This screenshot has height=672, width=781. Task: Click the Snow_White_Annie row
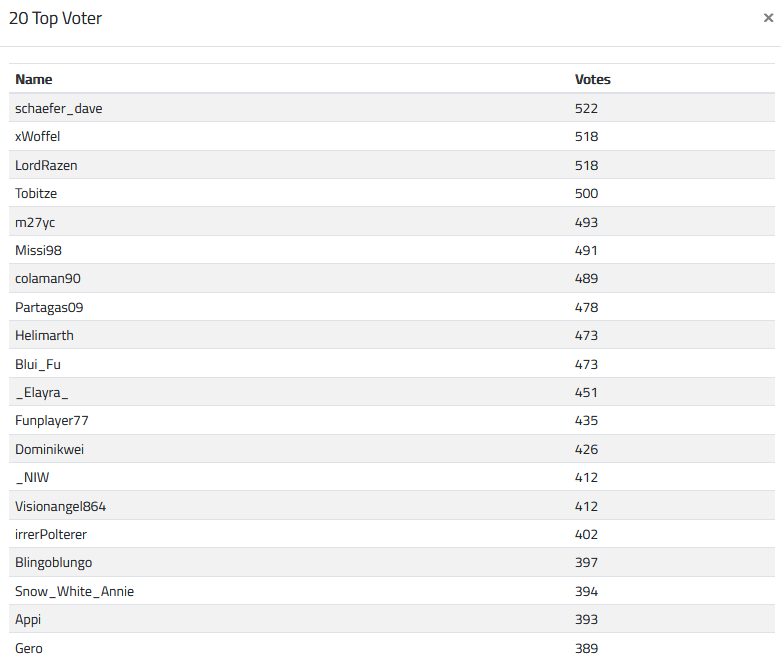(x=74, y=591)
